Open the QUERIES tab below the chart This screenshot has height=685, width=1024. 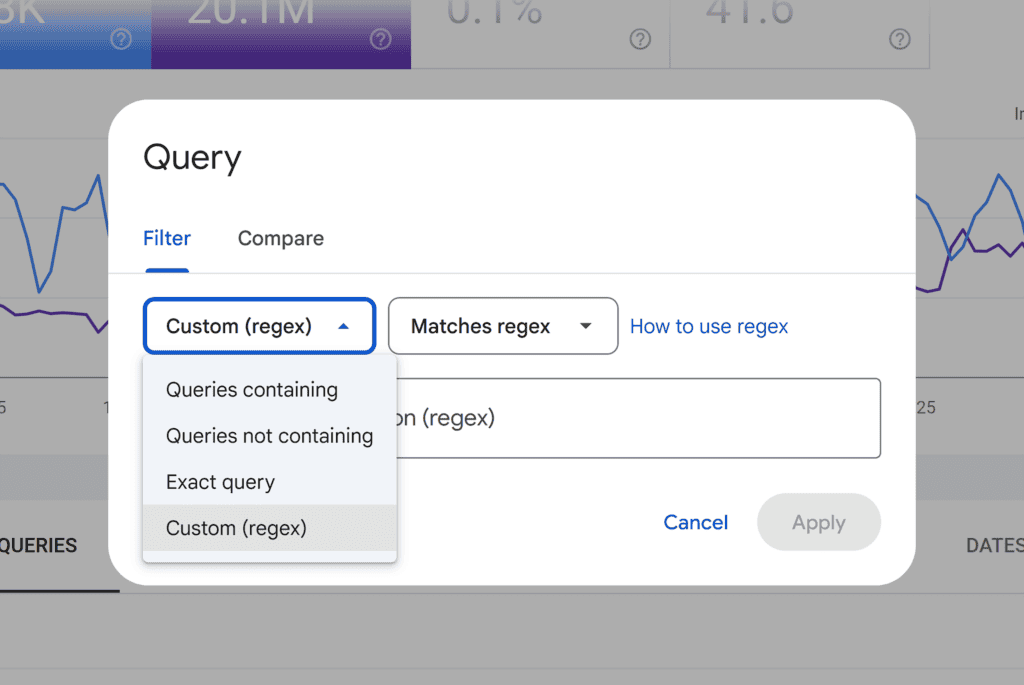(x=40, y=546)
